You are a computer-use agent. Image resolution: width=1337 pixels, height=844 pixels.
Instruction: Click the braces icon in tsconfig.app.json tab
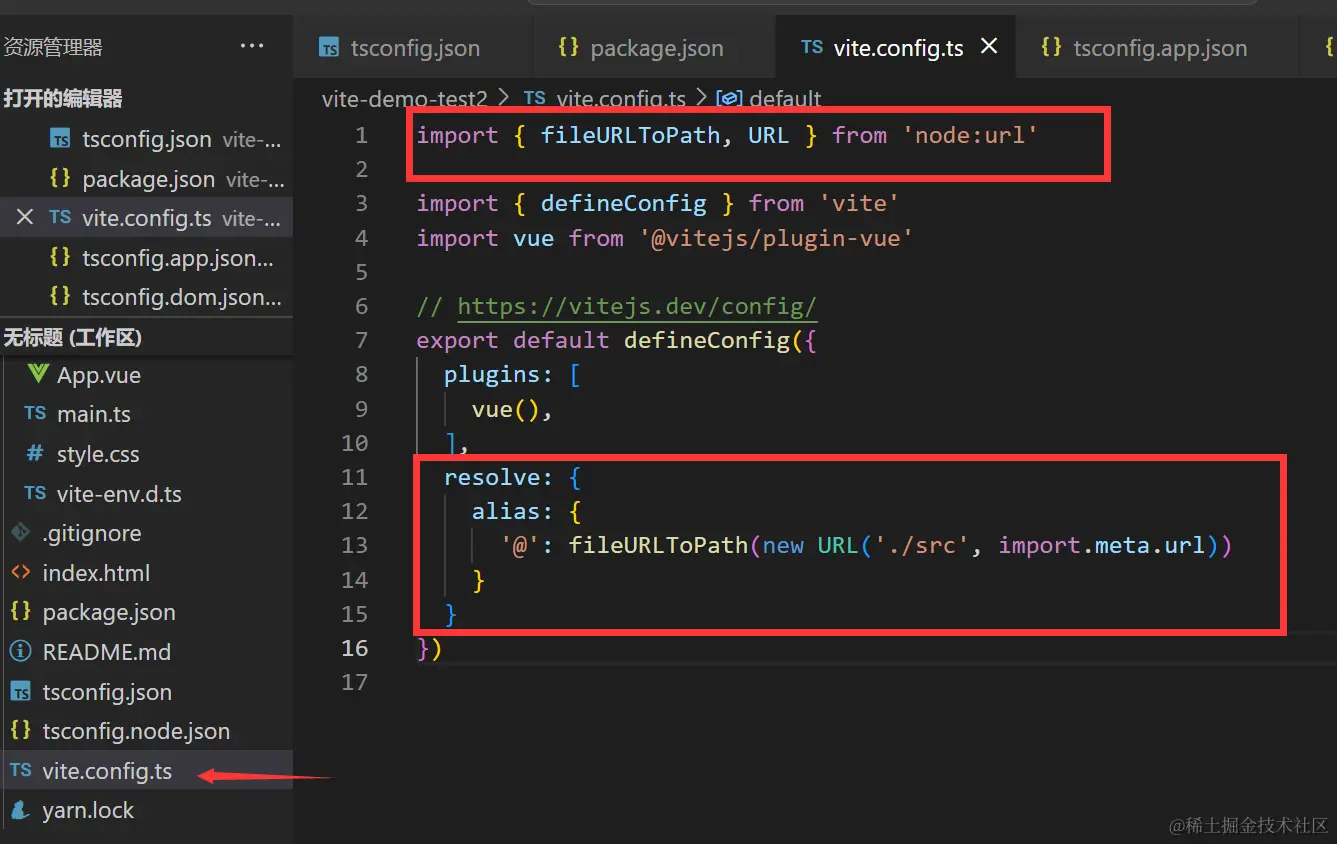pos(1051,46)
